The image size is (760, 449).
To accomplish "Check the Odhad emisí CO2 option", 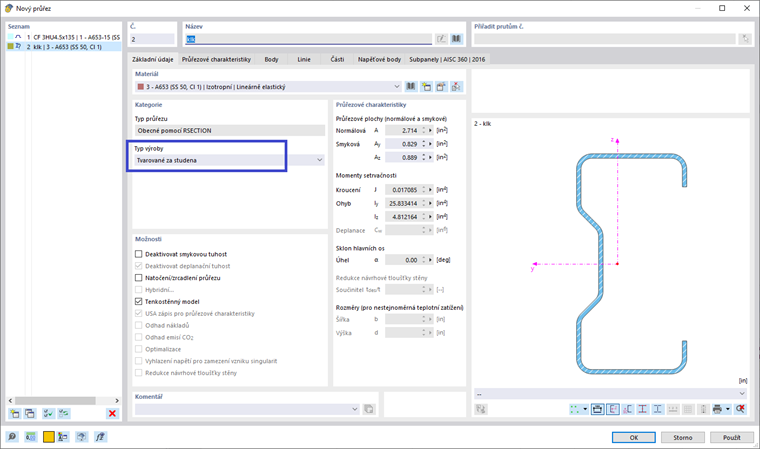I will tap(139, 337).
